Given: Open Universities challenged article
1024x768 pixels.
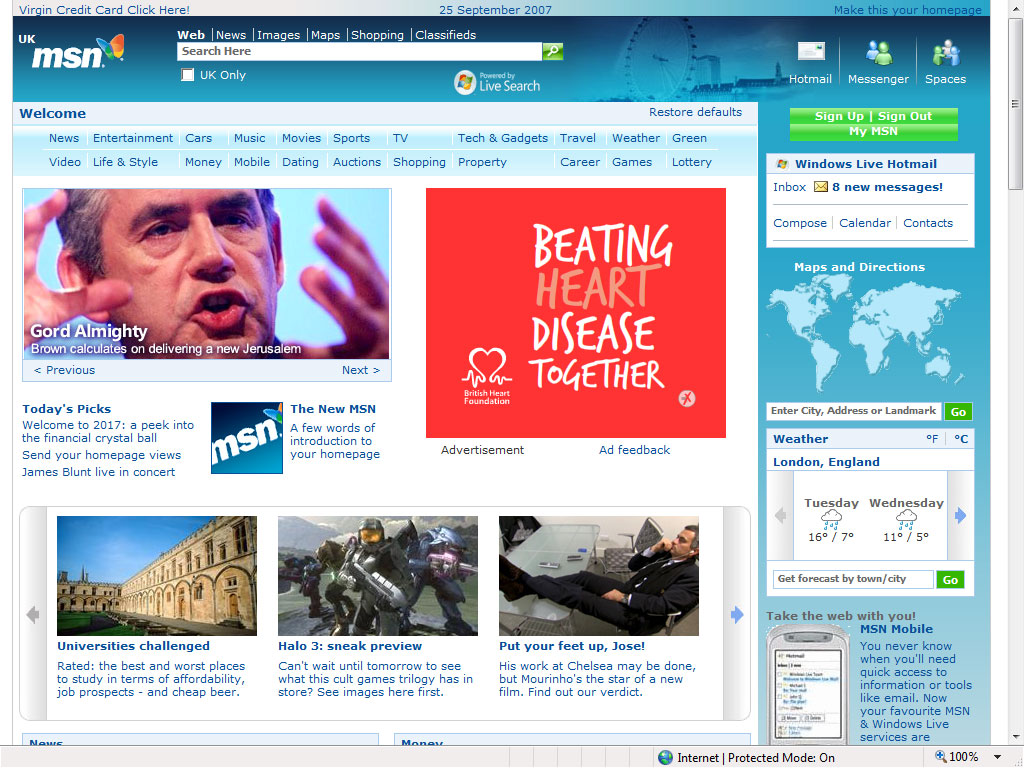Looking at the screenshot, I should (133, 646).
